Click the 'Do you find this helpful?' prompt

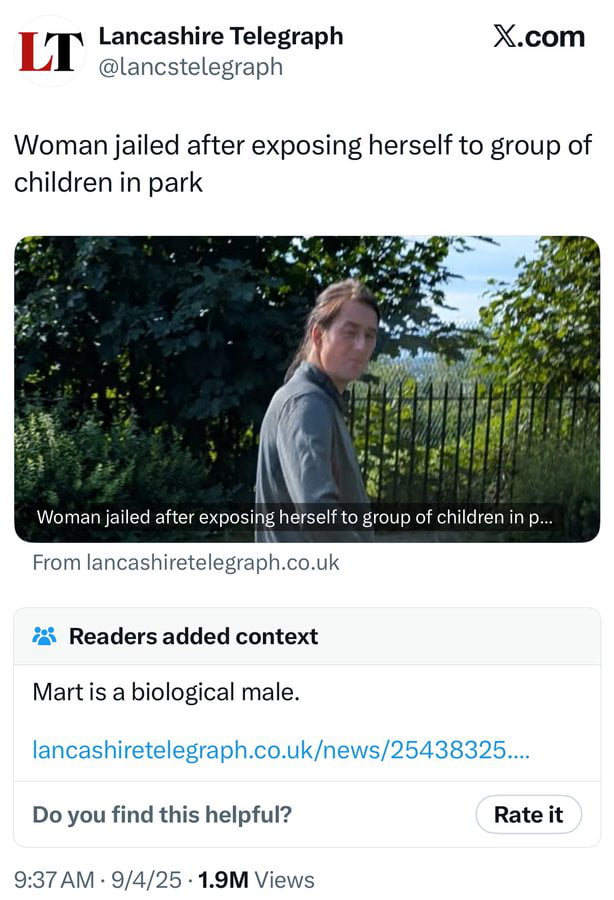tap(162, 814)
